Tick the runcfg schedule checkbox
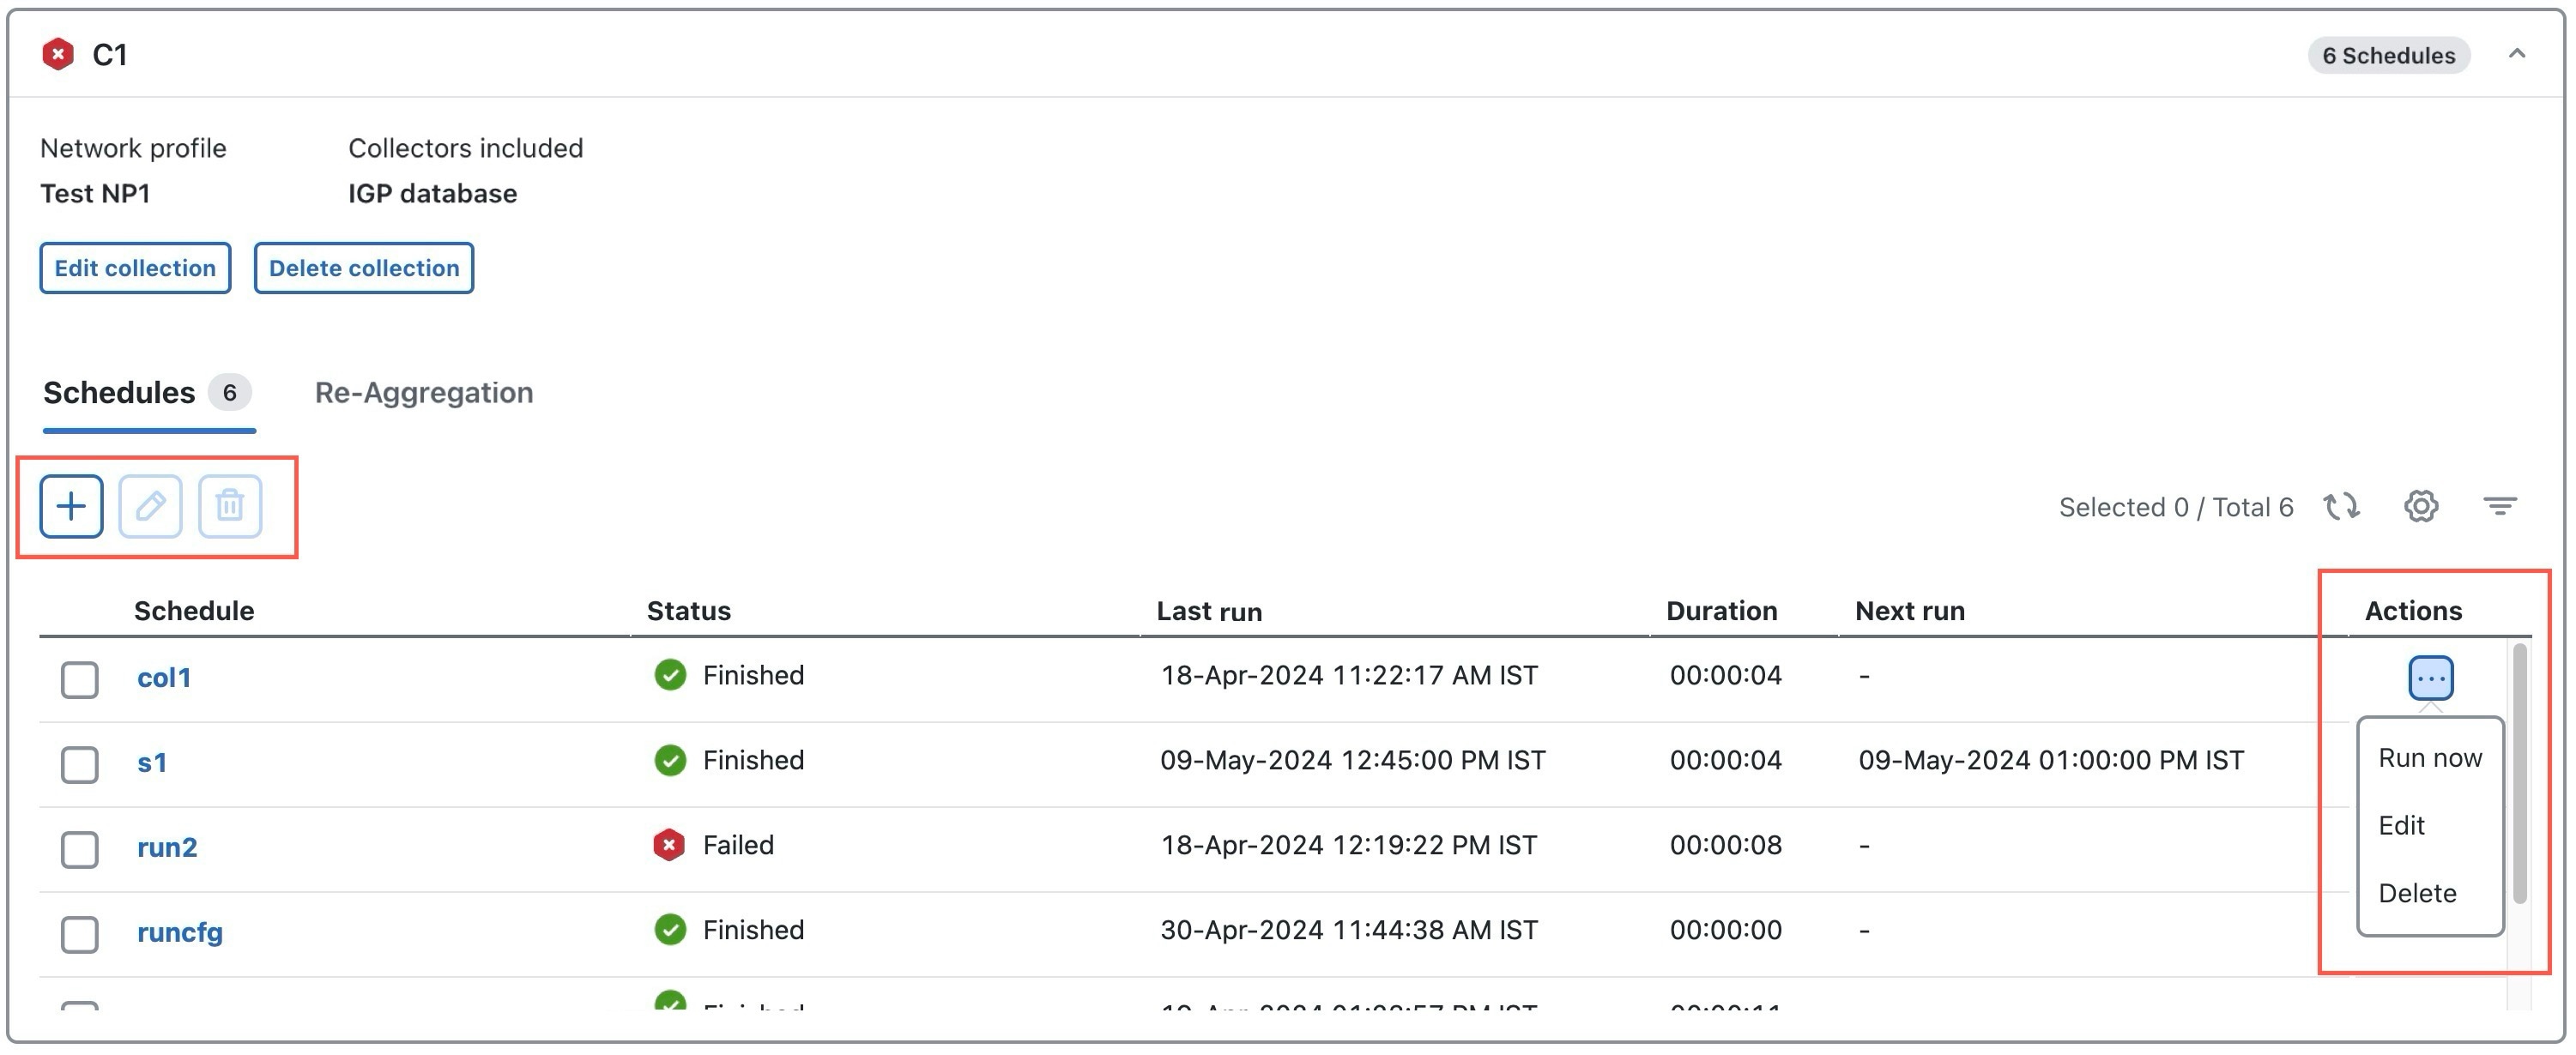 click(80, 934)
